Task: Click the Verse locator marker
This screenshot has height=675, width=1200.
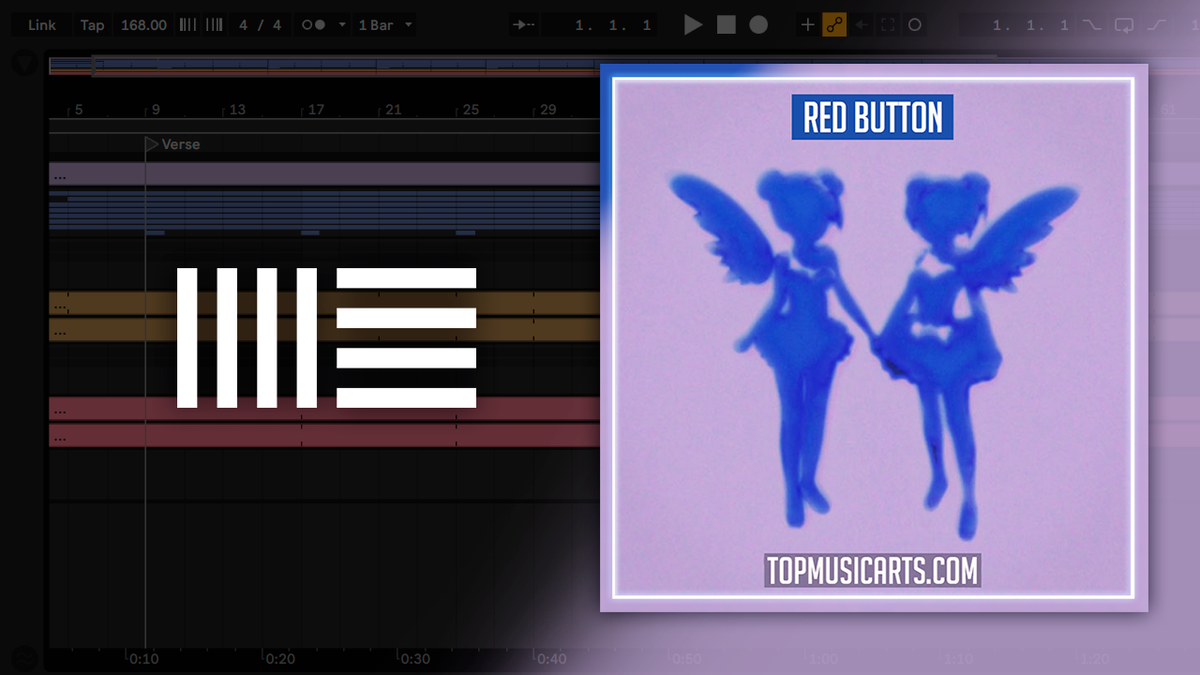Action: point(173,144)
